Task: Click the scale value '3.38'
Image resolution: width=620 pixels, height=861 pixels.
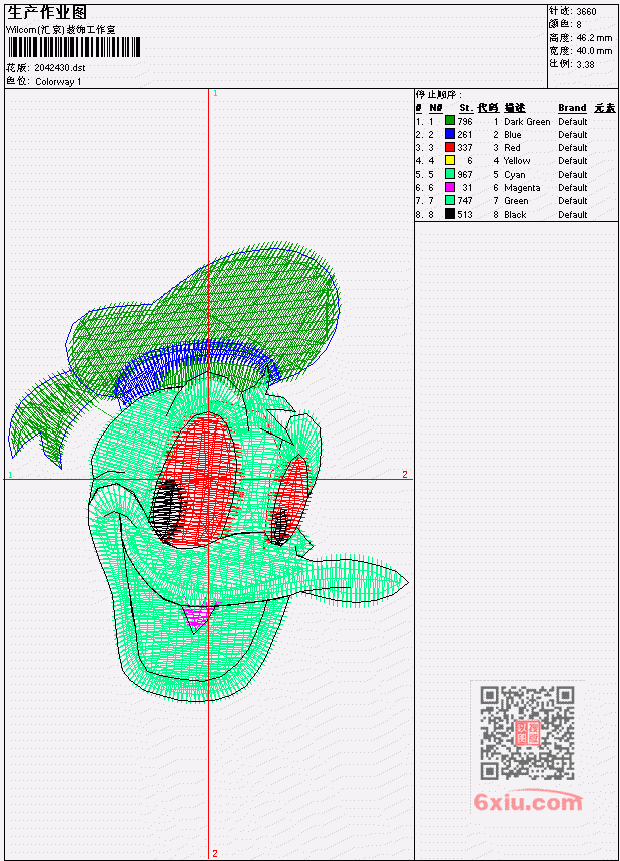Action: [x=585, y=64]
